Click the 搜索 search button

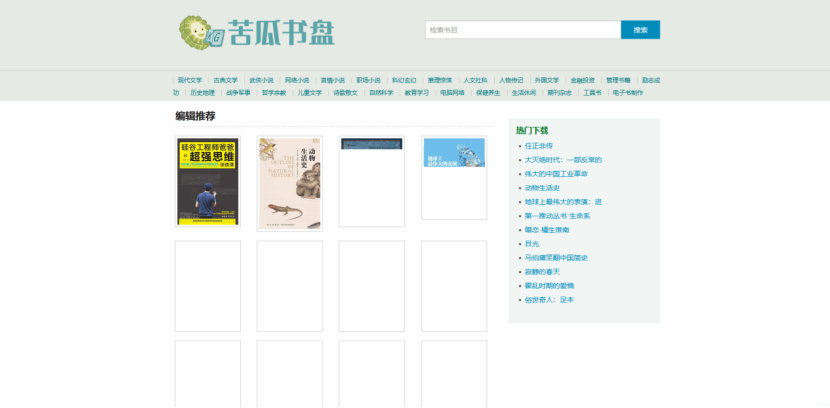tap(640, 30)
